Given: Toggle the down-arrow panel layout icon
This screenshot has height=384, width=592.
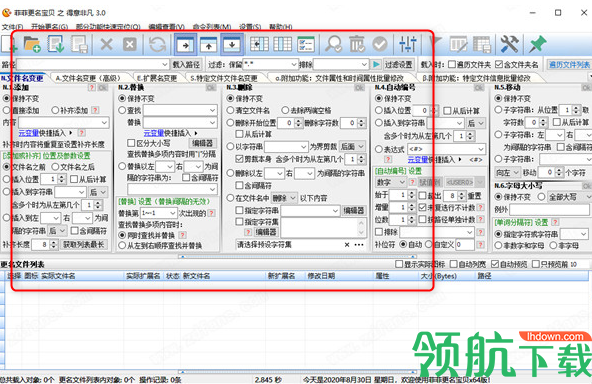Looking at the screenshot, I should tap(232, 45).
